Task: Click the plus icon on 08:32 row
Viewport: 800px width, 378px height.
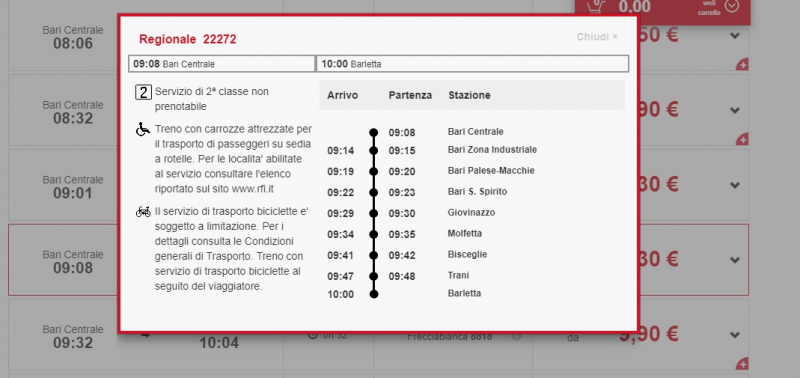Action: pyautogui.click(x=742, y=140)
